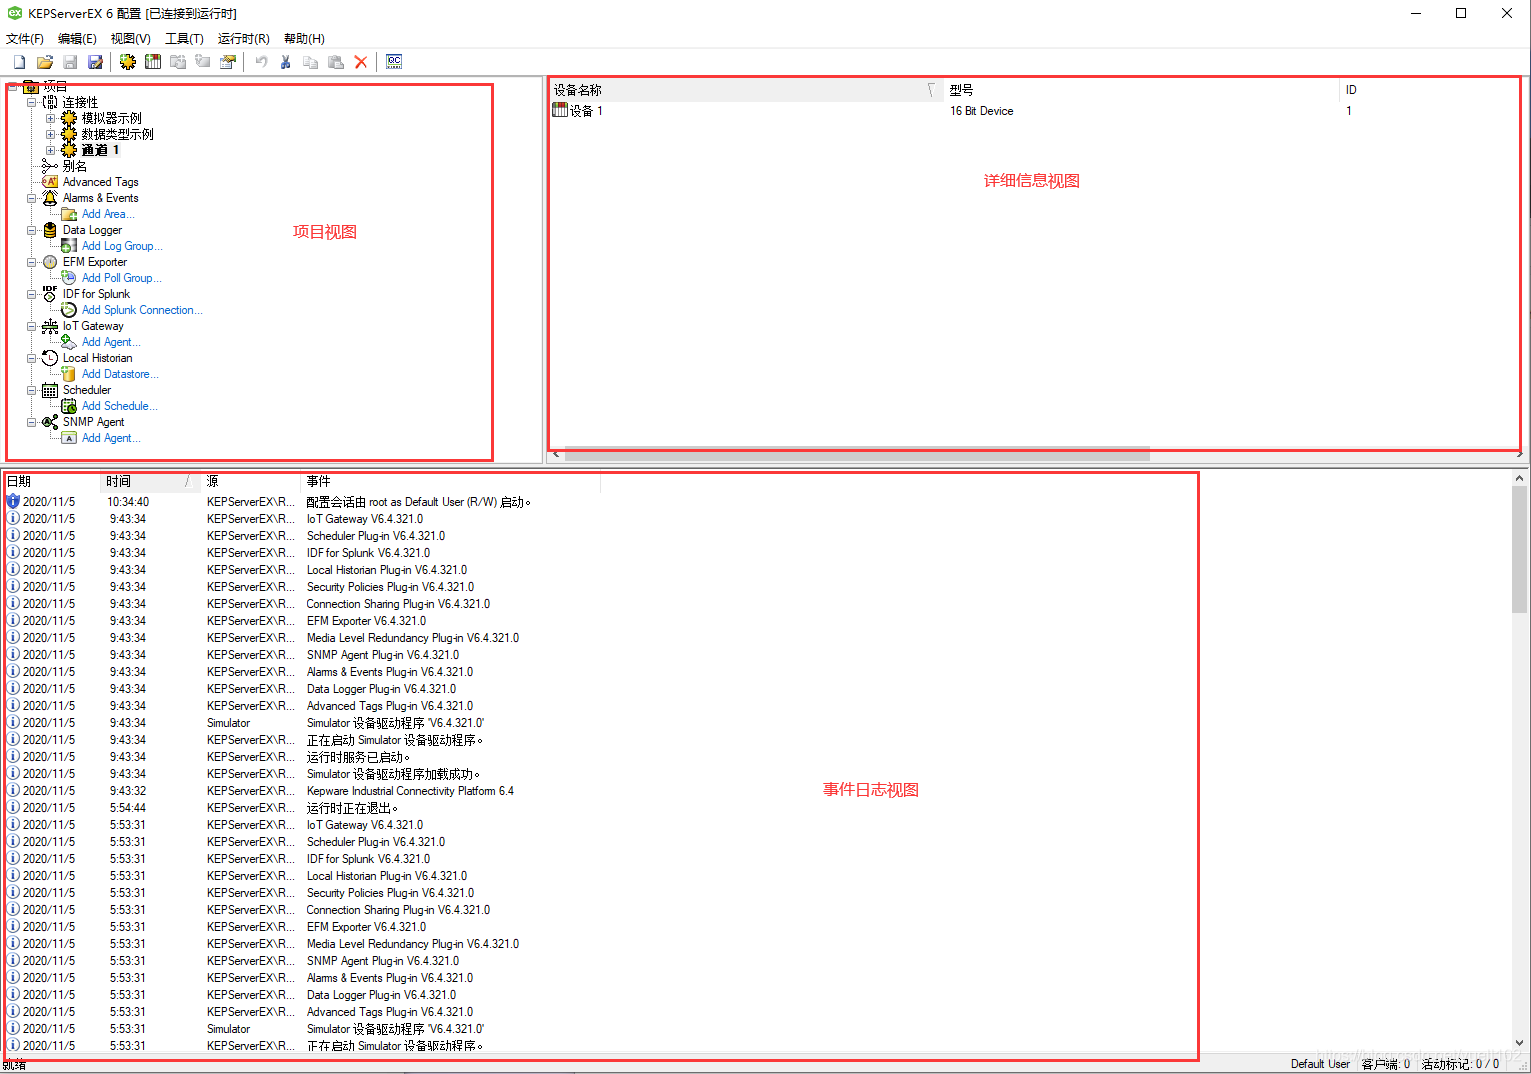Open the 工具(T) menu
The height and width of the screenshot is (1074, 1531).
(184, 39)
